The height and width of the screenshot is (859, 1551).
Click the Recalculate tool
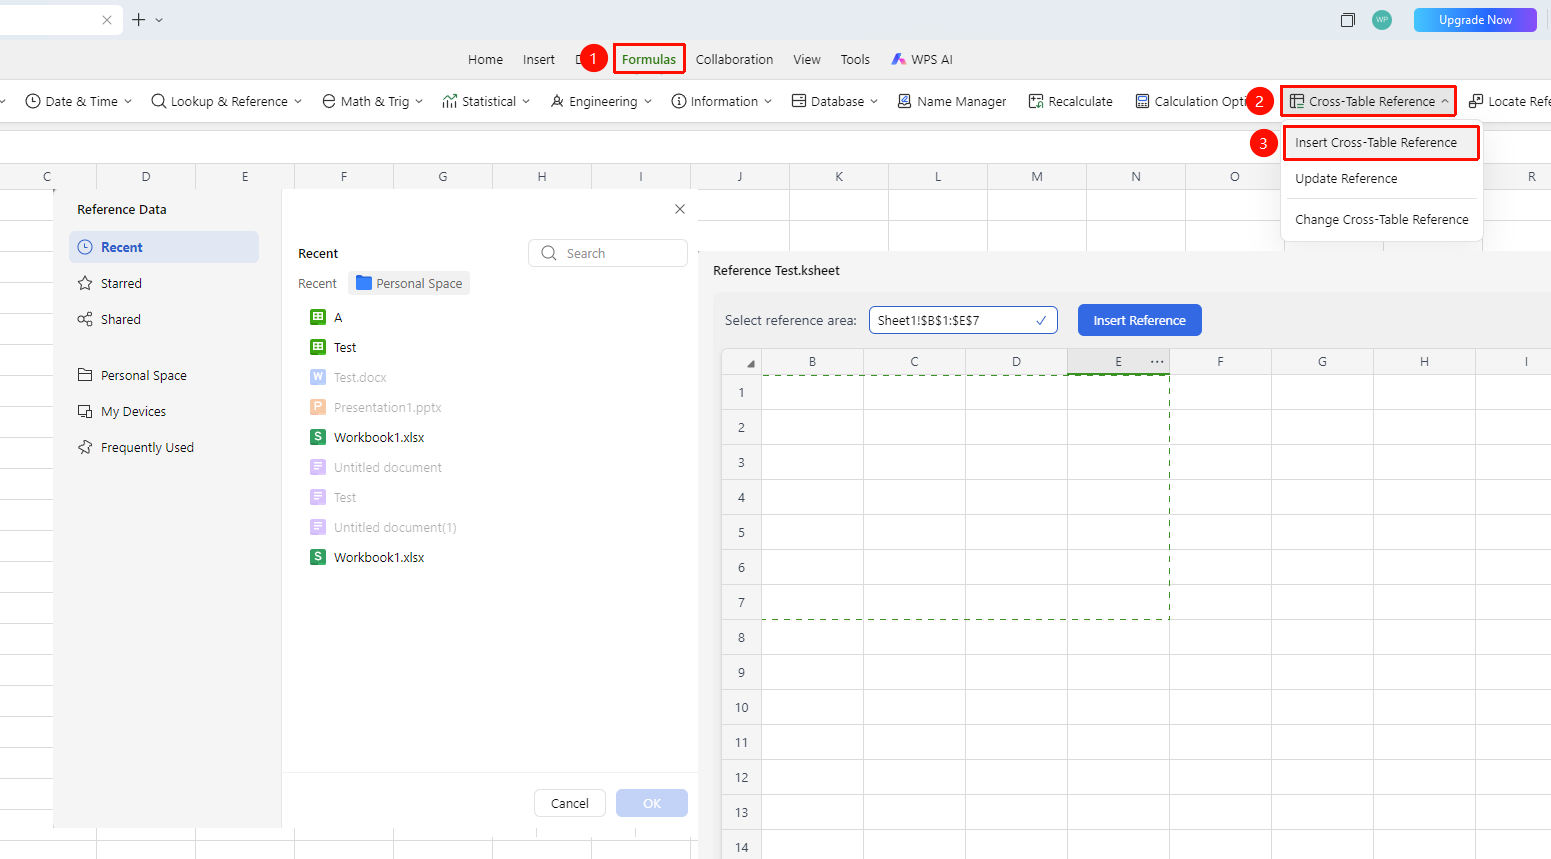tap(1070, 101)
